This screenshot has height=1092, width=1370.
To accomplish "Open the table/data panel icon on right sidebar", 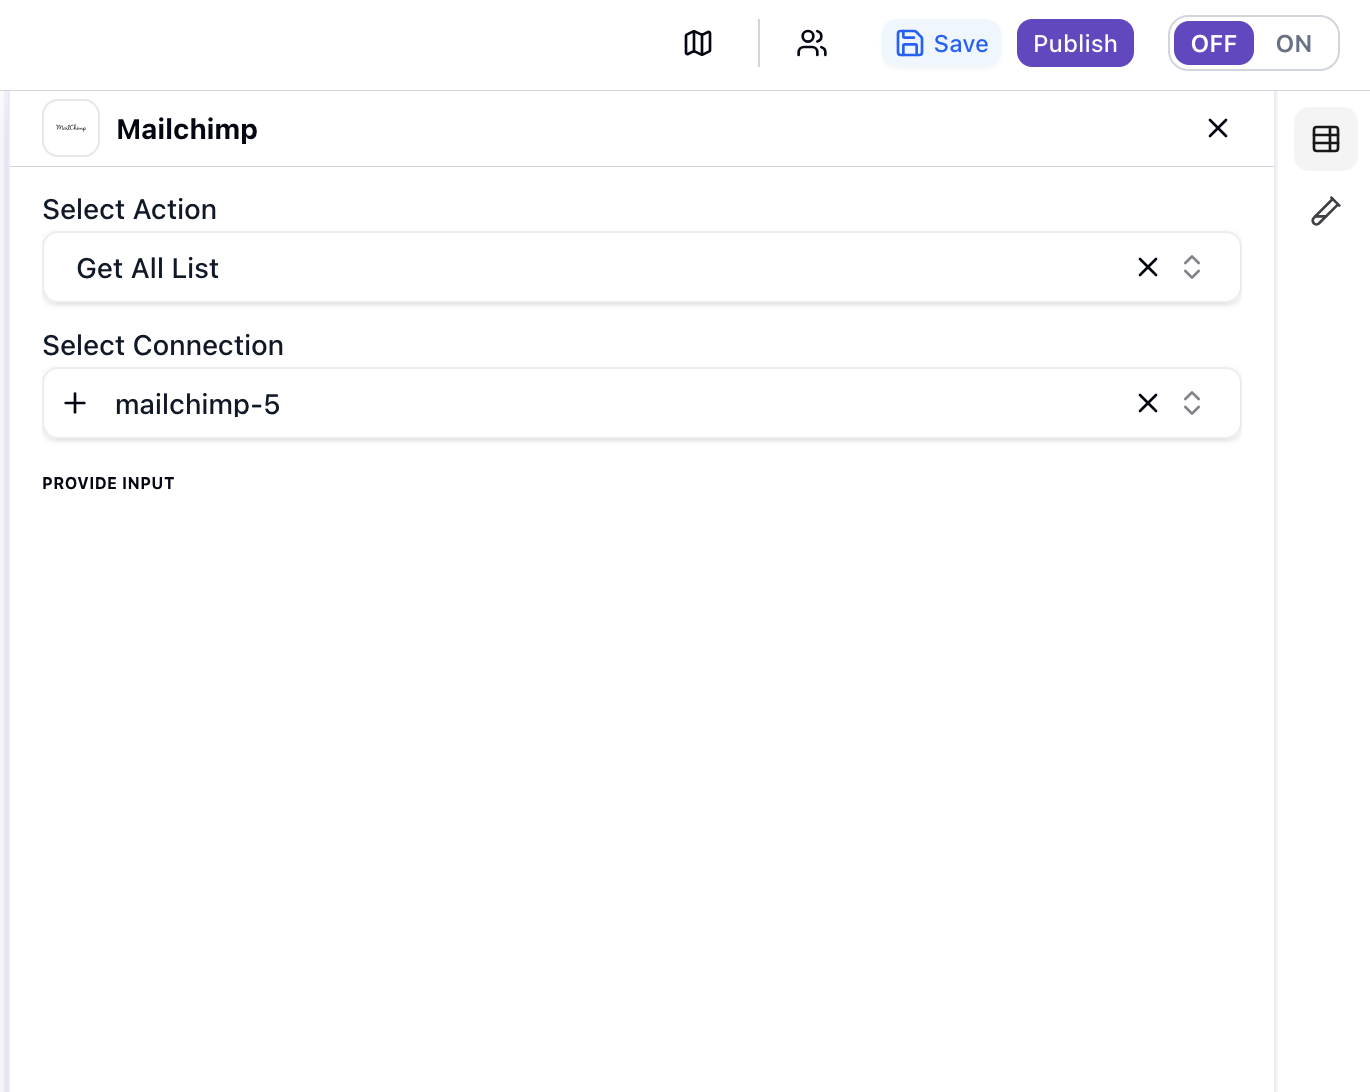I will tap(1325, 139).
